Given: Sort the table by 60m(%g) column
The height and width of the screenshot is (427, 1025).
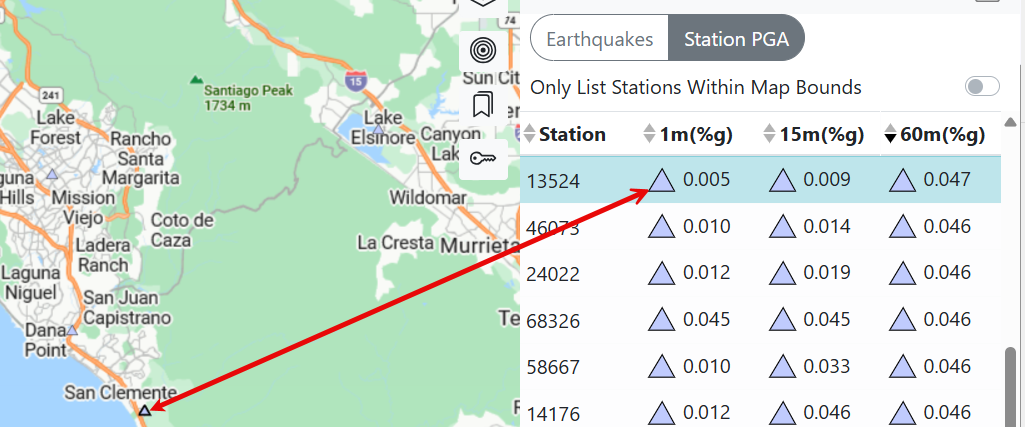Looking at the screenshot, I should 934,134.
